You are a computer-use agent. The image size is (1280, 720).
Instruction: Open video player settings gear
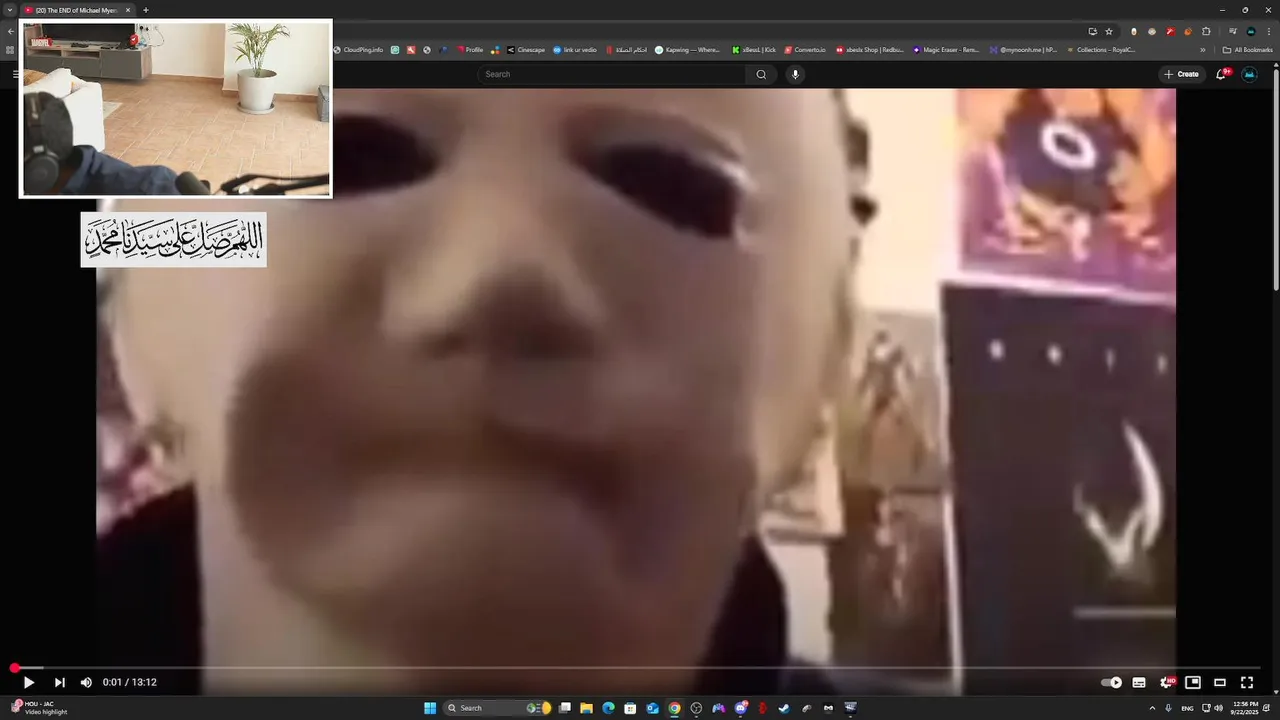pyautogui.click(x=1166, y=682)
